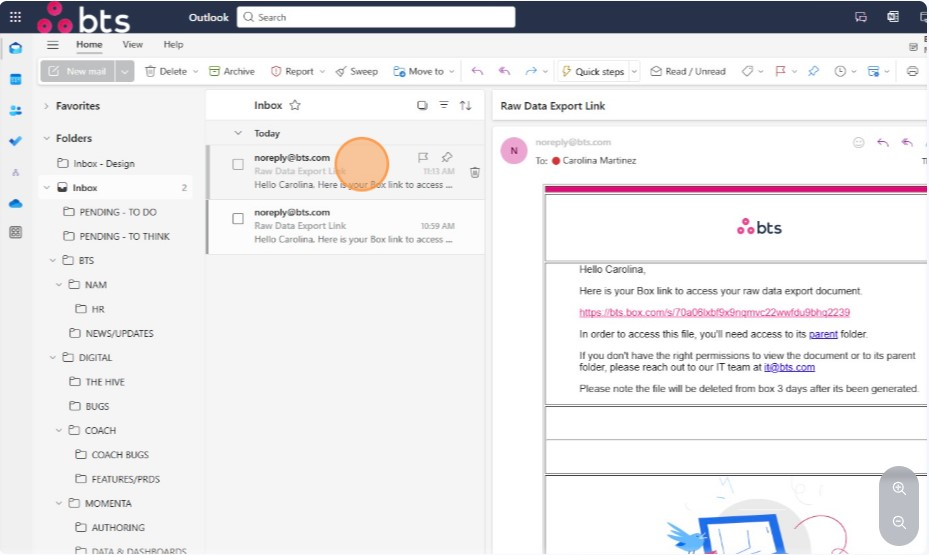The width and height of the screenshot is (929, 555).
Task: Open Calendar in the left app rail
Action: (15, 79)
